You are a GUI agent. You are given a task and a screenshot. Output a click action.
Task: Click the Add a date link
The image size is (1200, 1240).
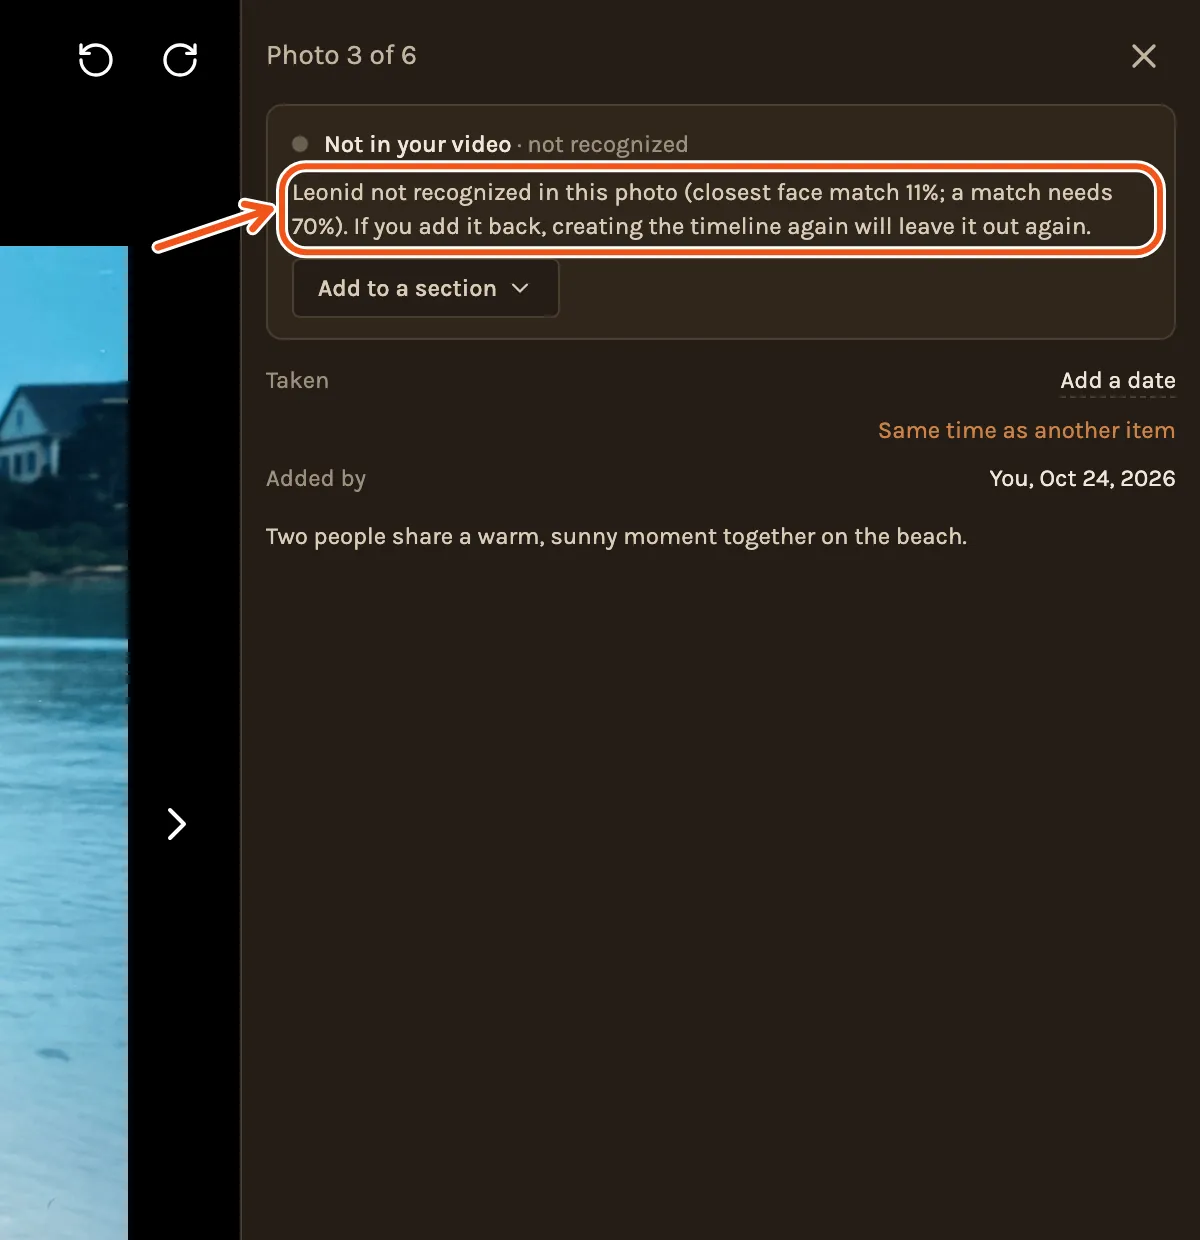coord(1118,381)
